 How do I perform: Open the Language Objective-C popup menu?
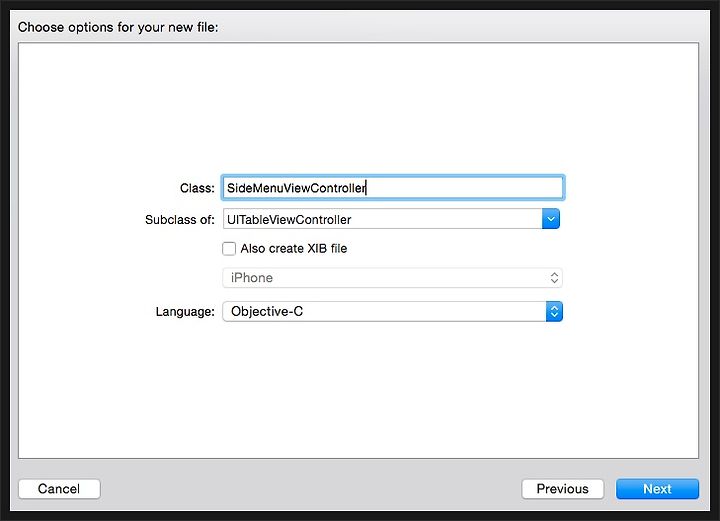393,311
